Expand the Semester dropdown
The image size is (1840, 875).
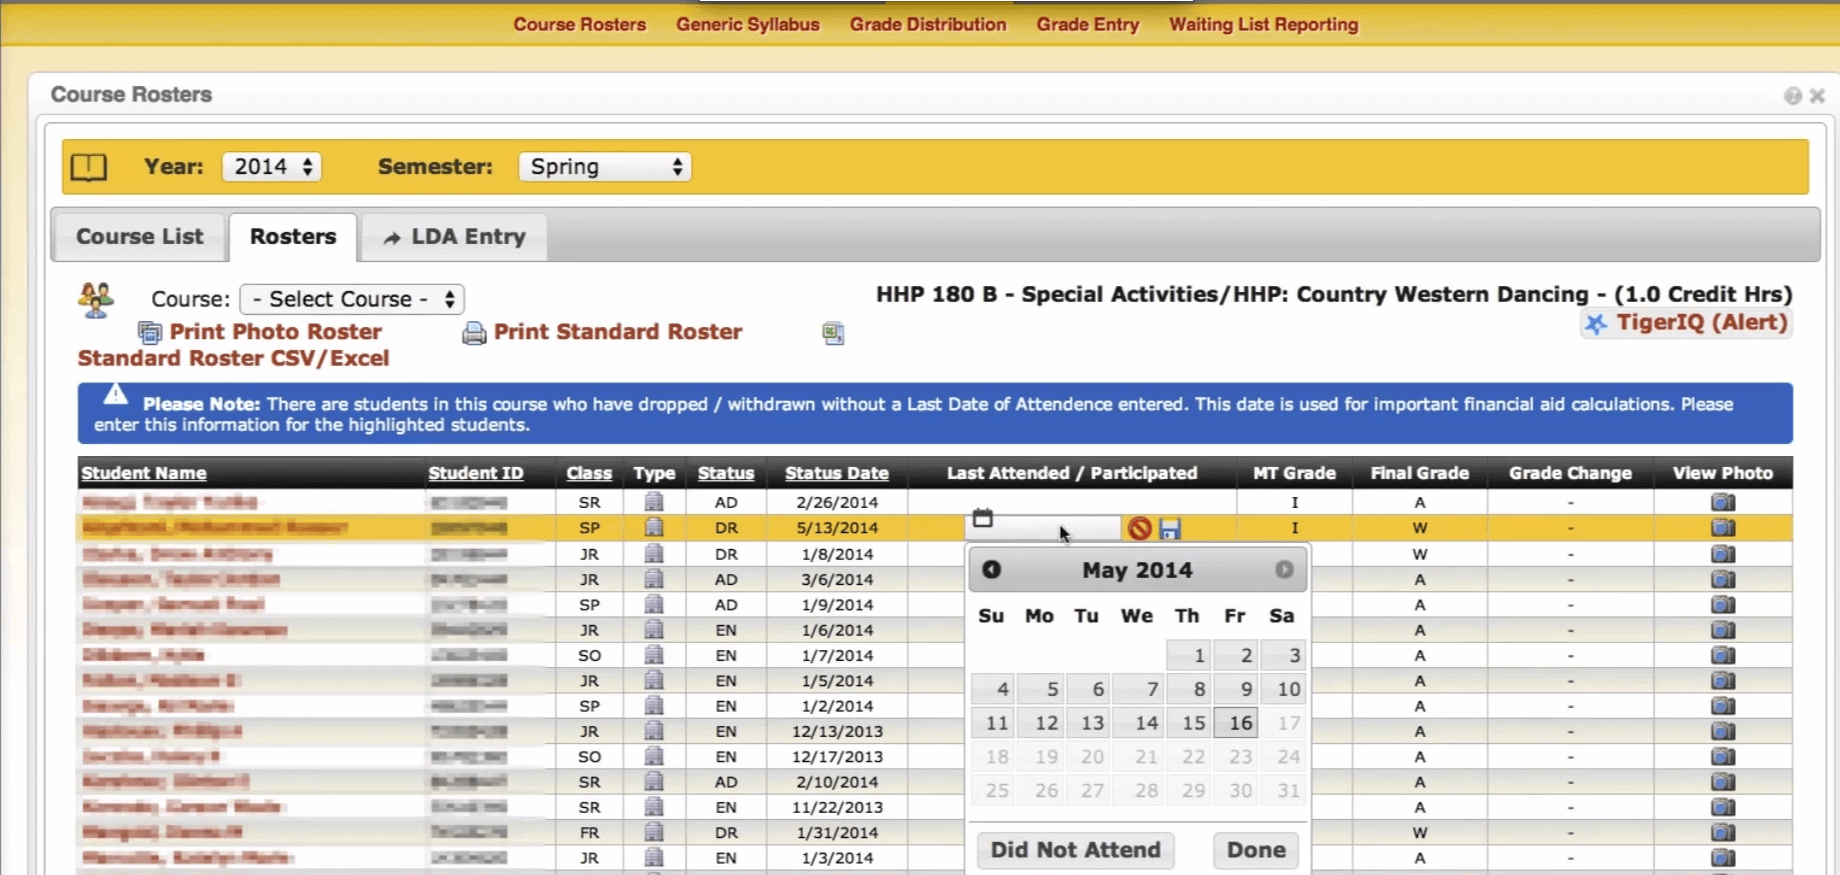pos(604,167)
